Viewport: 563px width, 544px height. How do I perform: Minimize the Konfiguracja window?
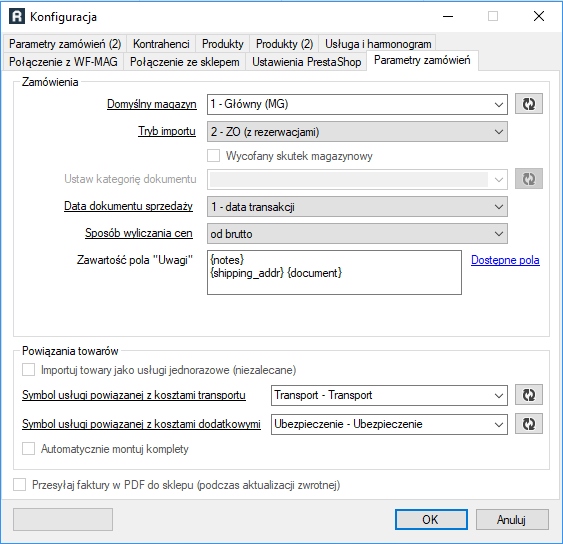pos(448,16)
